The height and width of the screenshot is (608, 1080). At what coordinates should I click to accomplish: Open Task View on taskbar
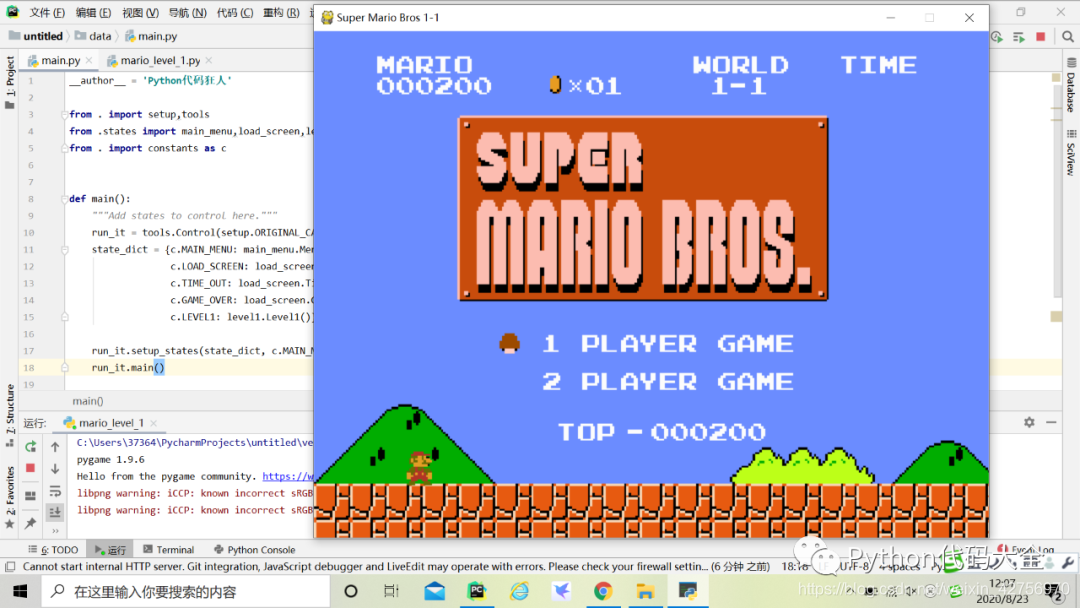tap(392, 591)
